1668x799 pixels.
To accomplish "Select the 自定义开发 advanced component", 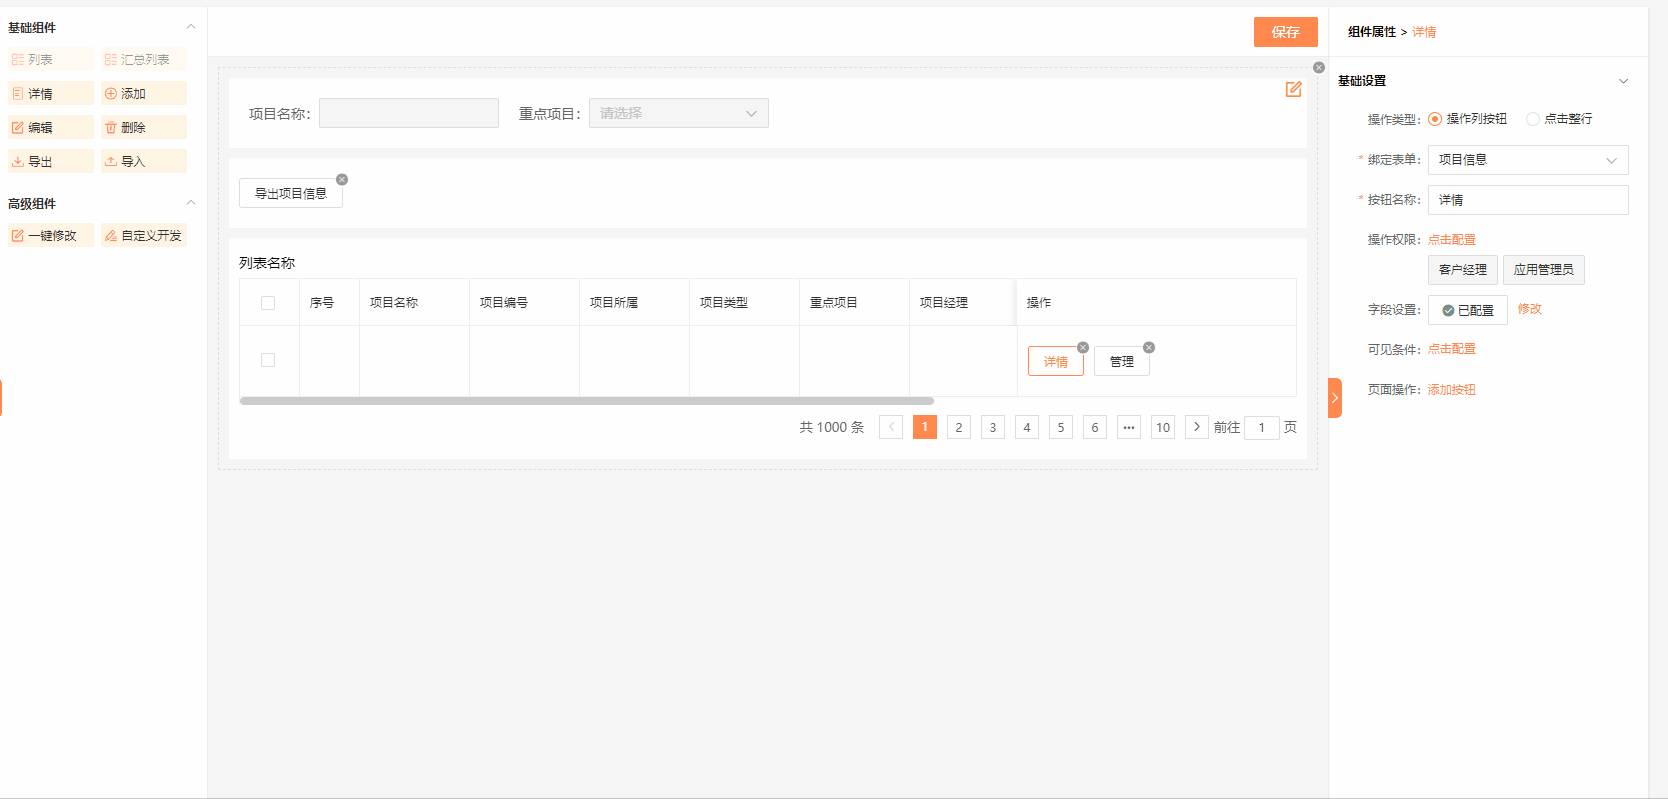I will (x=144, y=236).
